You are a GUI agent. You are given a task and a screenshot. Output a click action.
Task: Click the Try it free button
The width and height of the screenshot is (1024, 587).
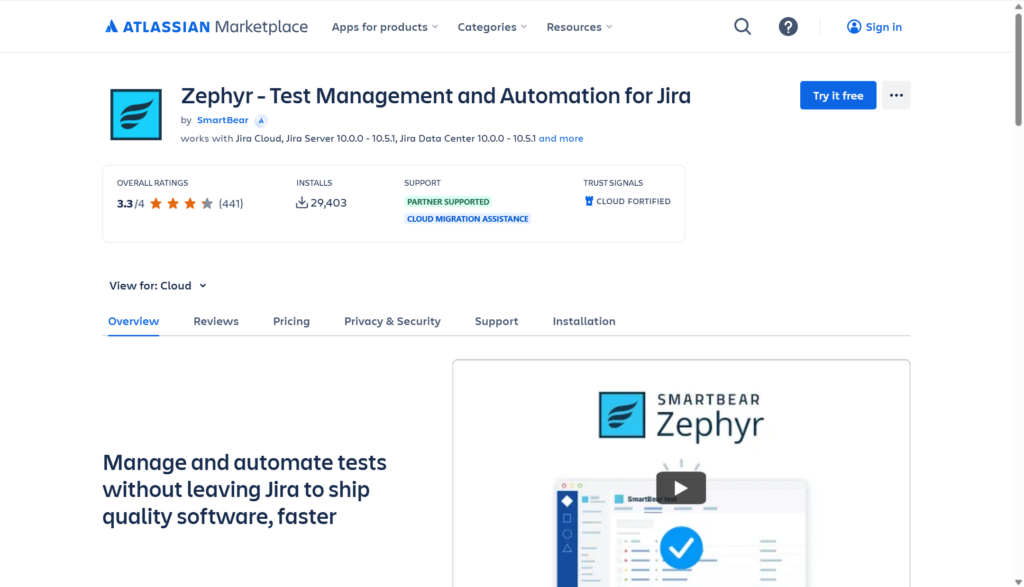[838, 96]
